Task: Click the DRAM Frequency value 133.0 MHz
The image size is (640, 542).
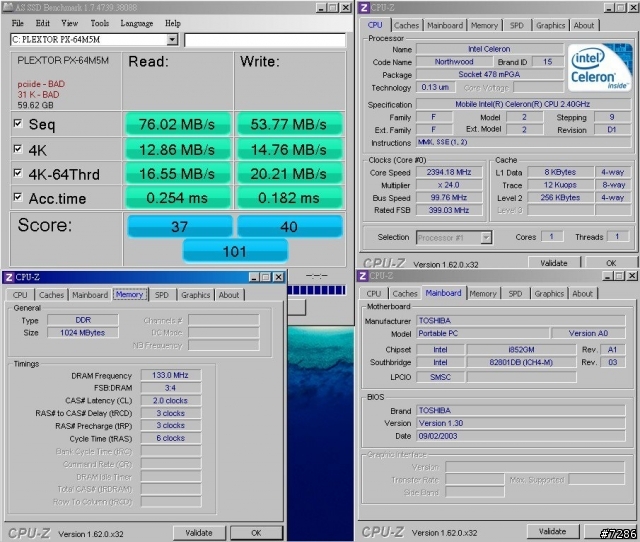Action: coord(171,375)
